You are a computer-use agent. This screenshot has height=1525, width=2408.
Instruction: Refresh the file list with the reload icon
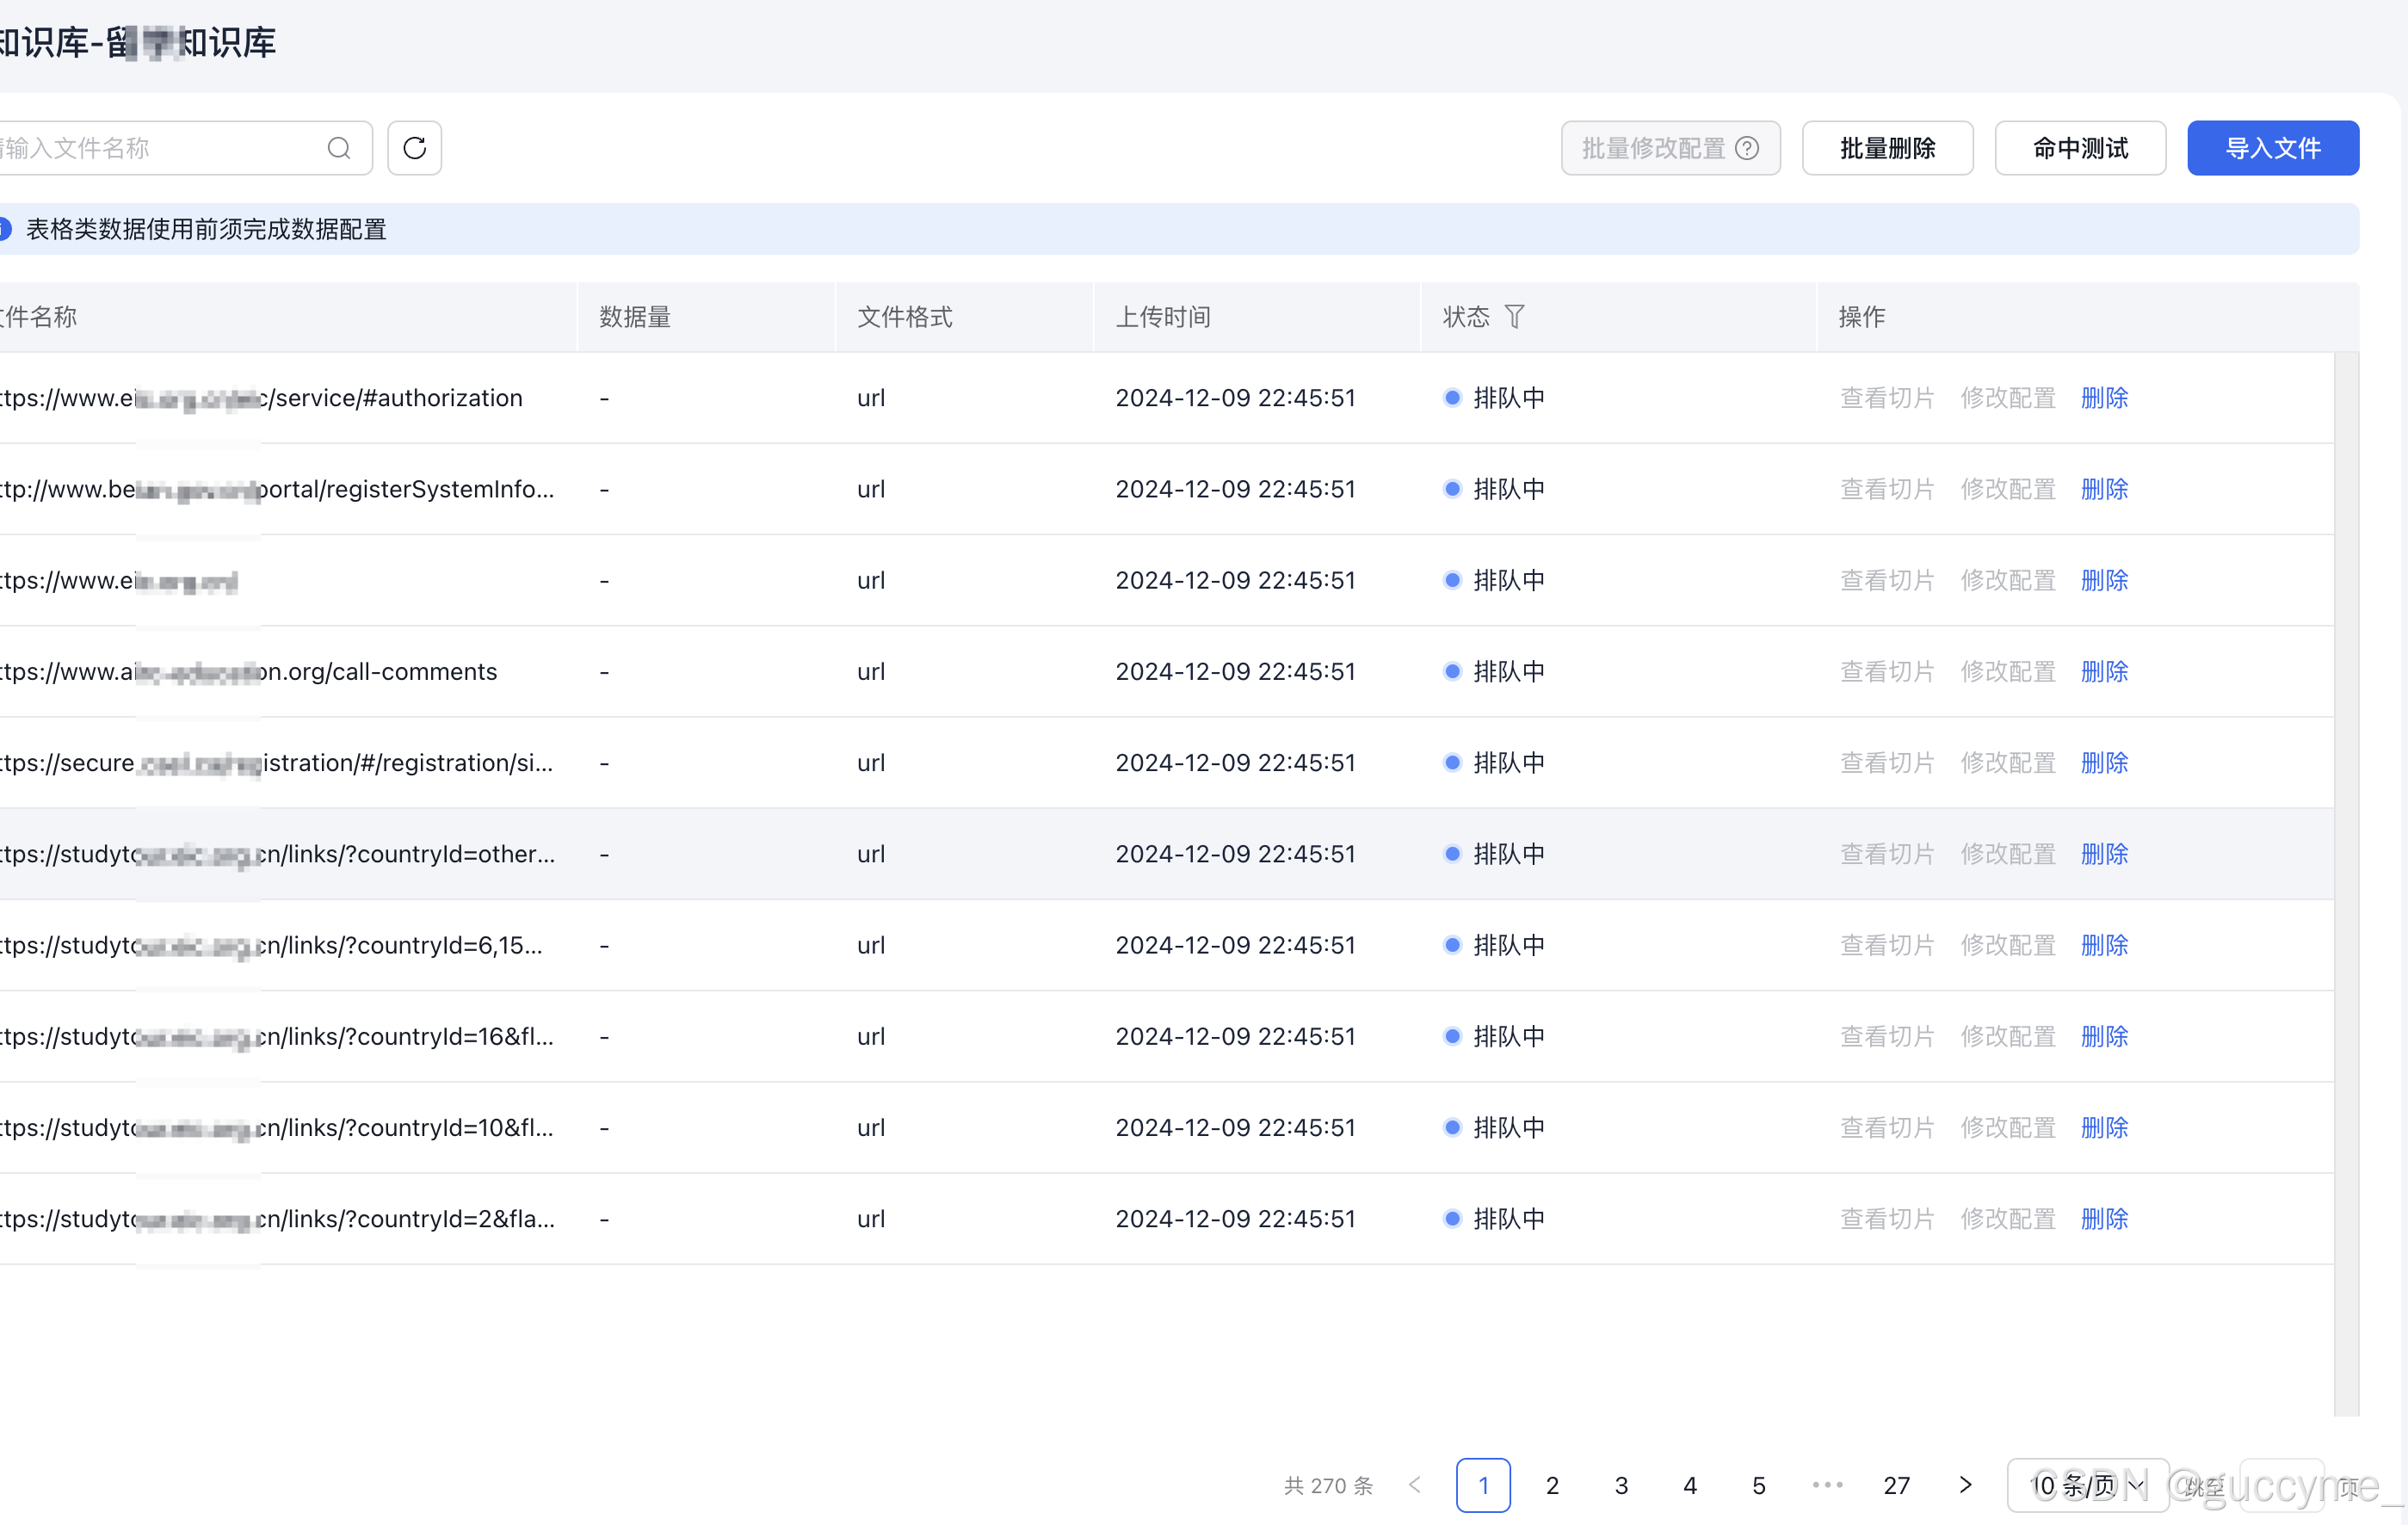(413, 148)
